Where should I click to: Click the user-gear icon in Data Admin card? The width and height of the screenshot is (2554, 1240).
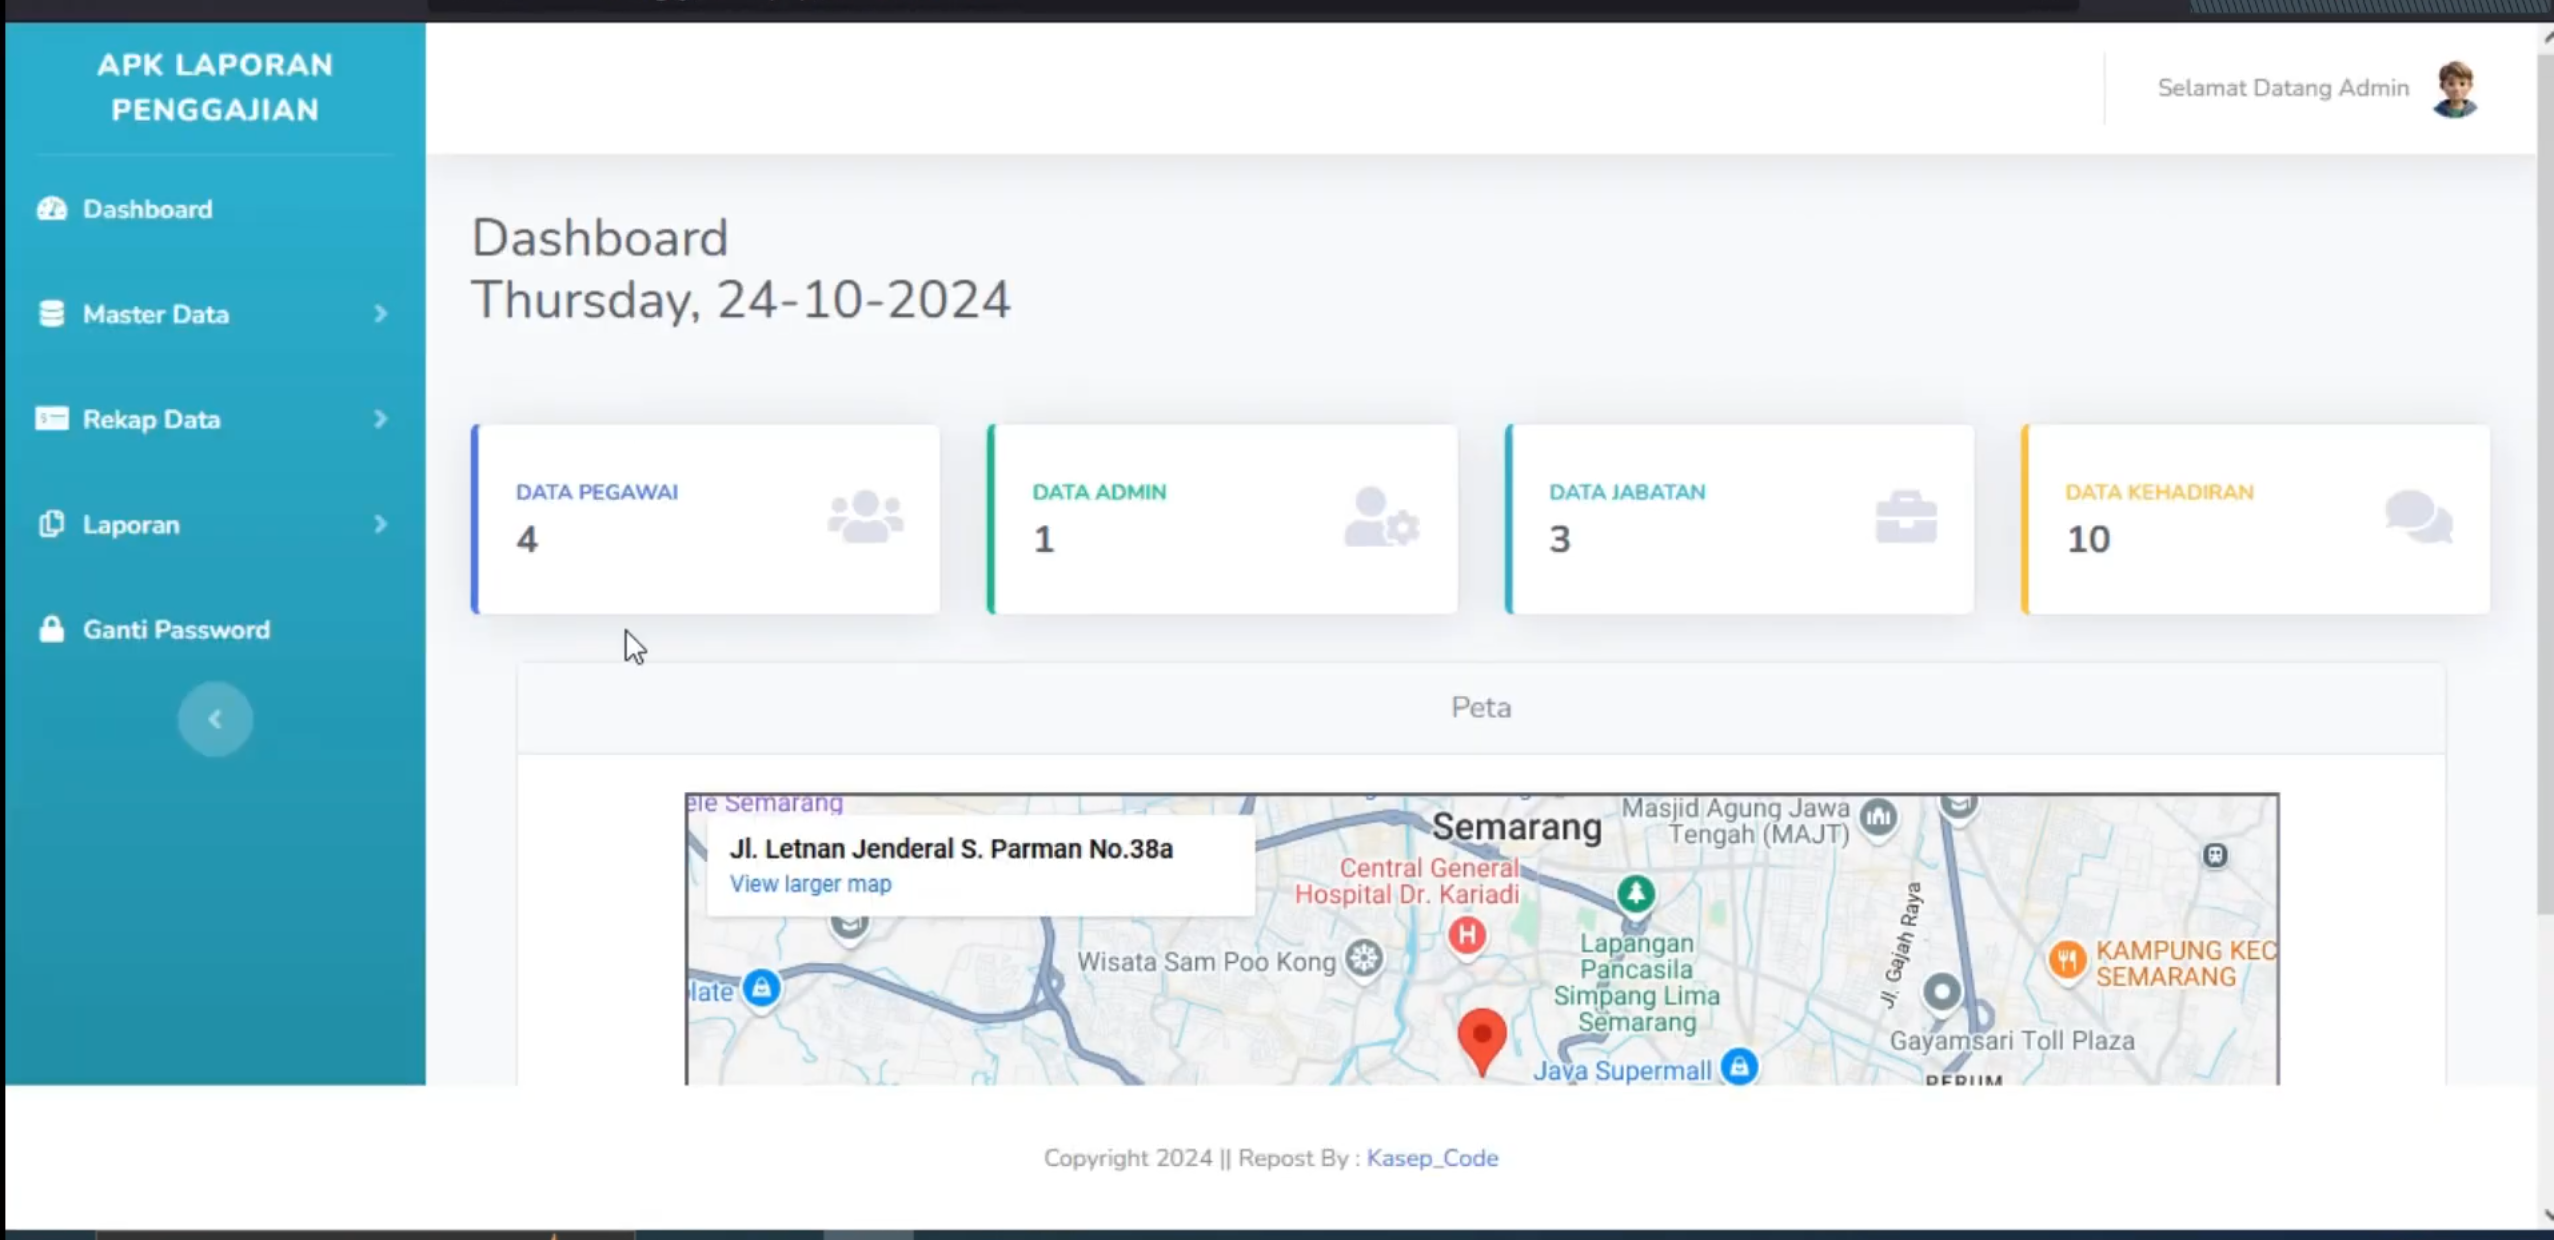coord(1382,517)
